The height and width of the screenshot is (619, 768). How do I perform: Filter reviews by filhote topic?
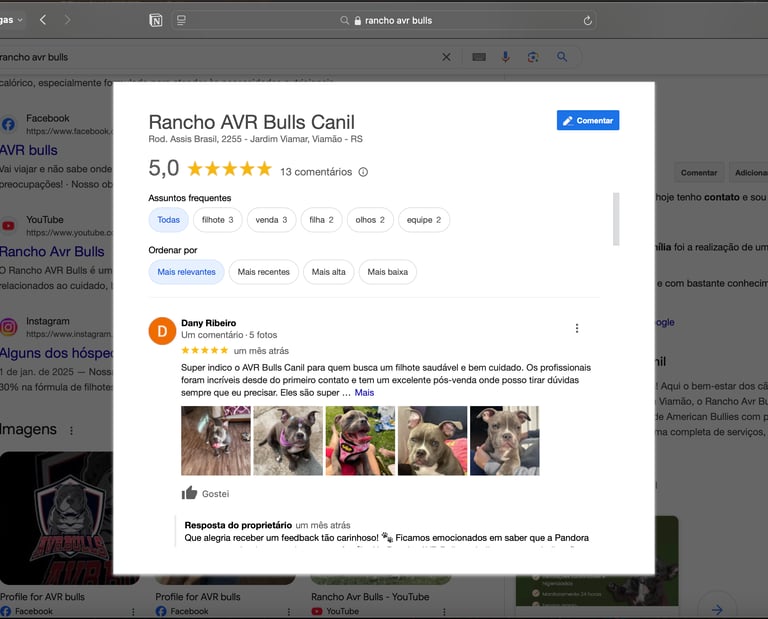click(217, 220)
